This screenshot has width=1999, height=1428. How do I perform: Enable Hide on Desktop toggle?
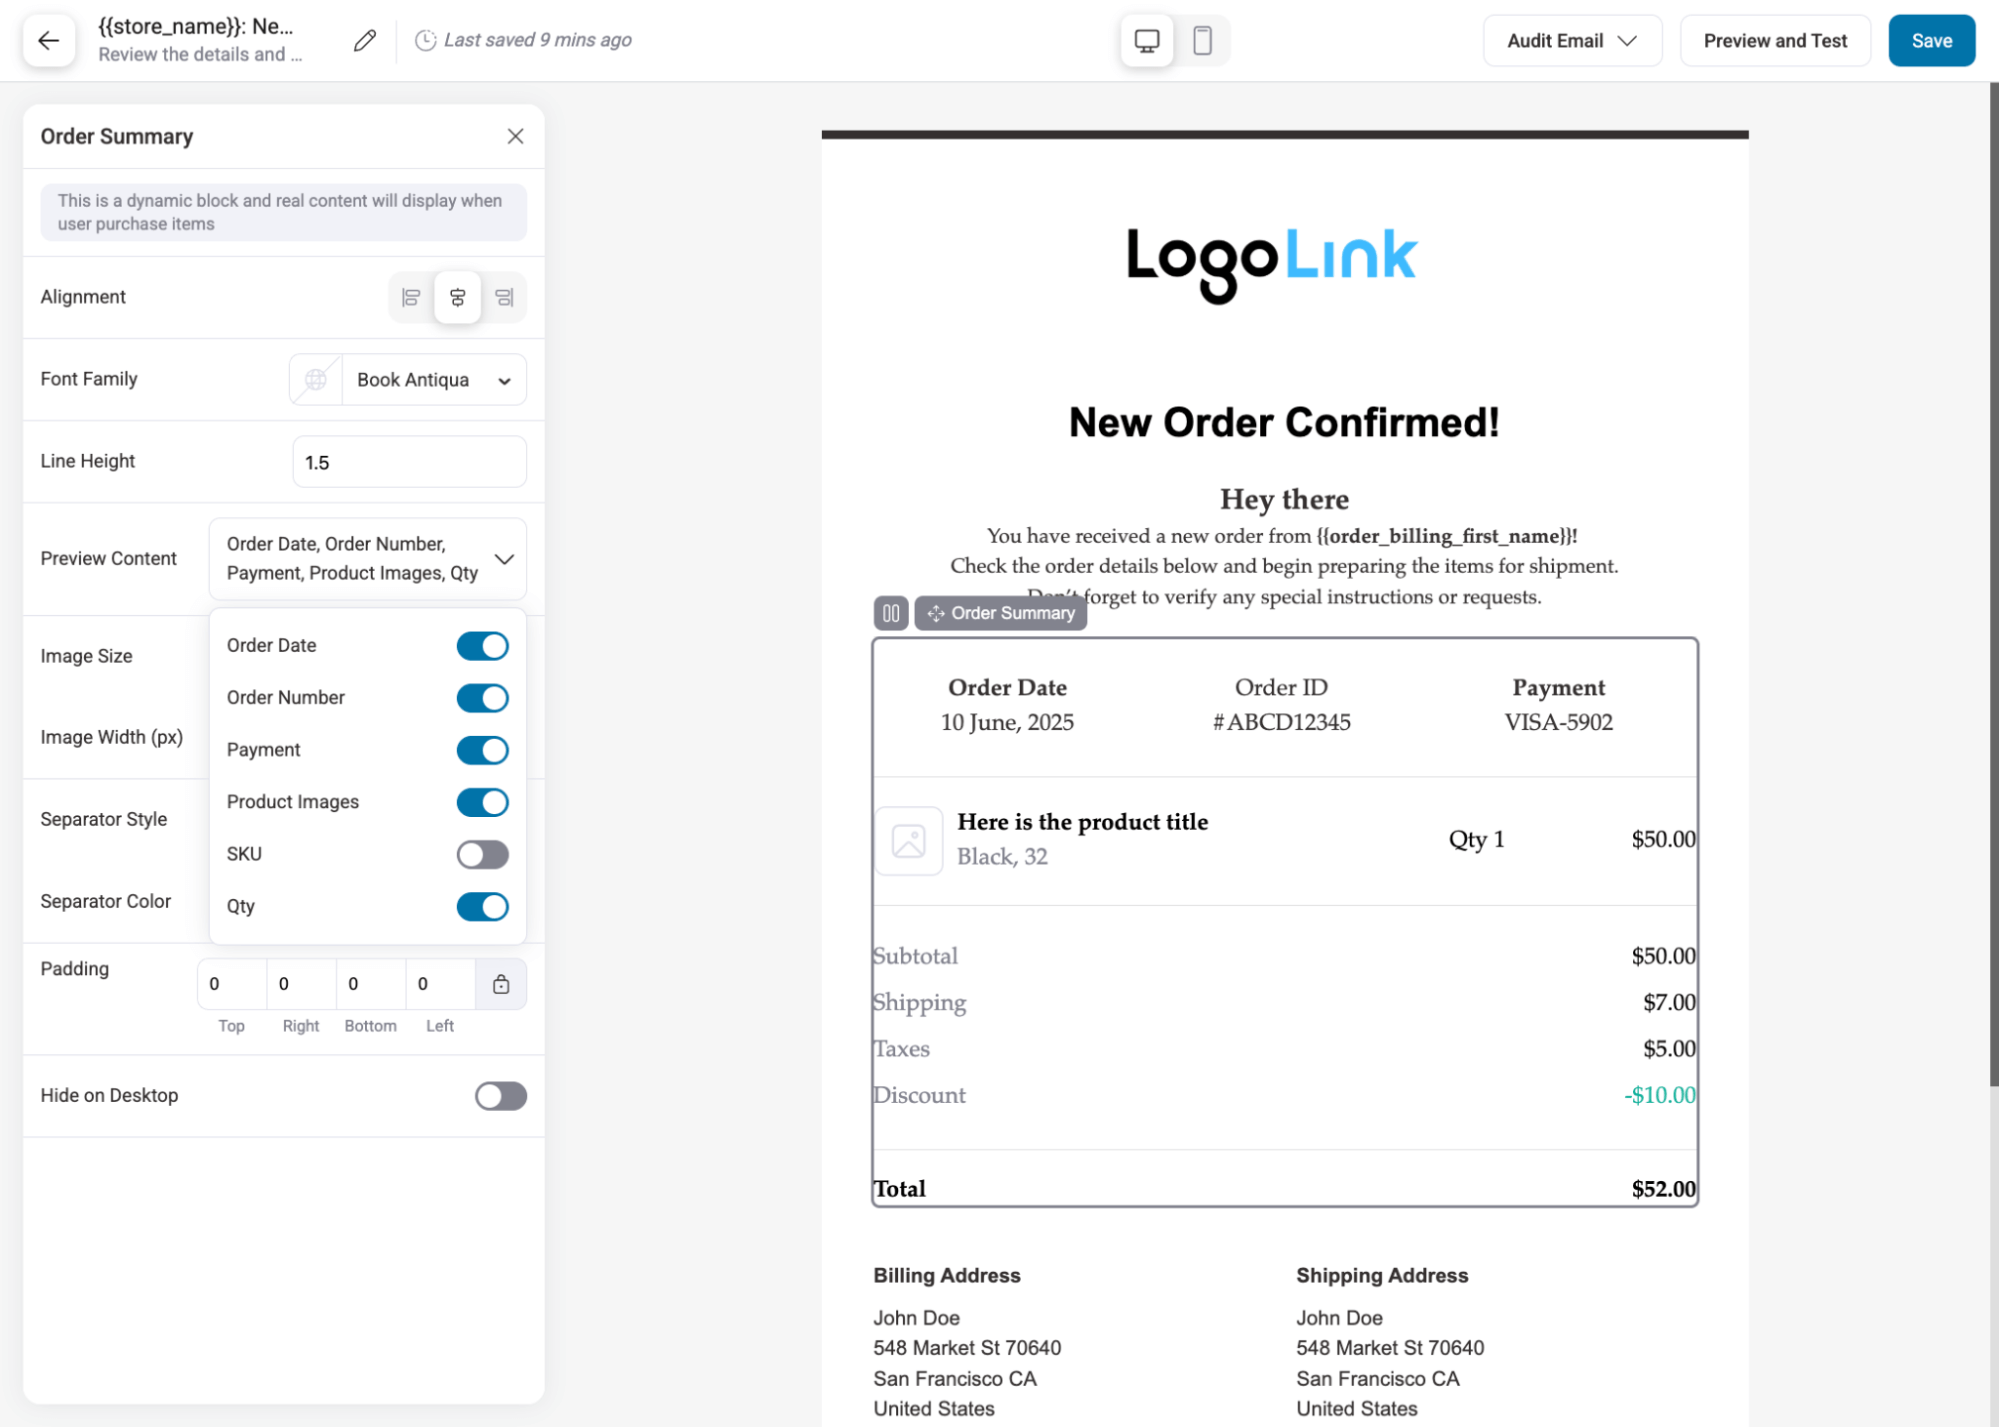pos(500,1097)
